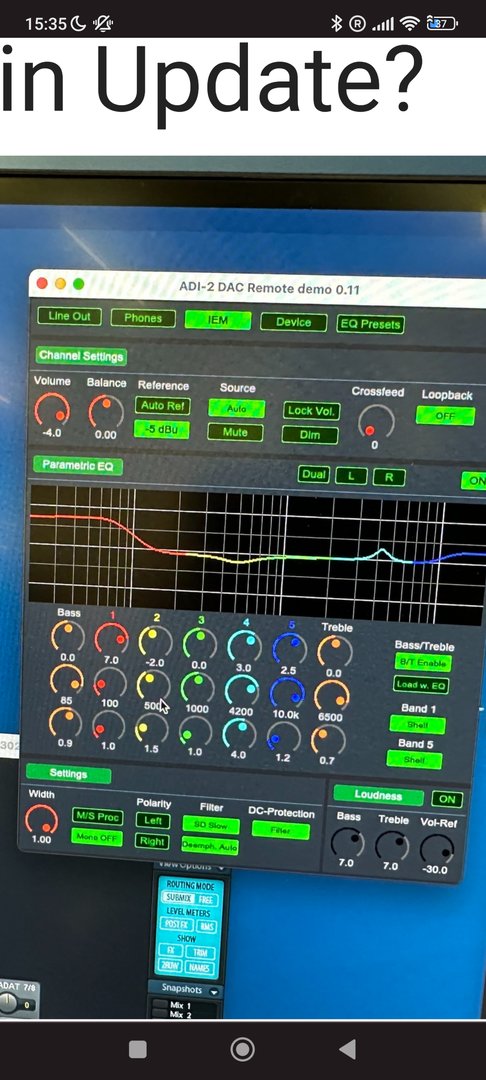The height and width of the screenshot is (1080, 486).
Task: Click the Band 3 frequency knob at 1000
Action: tap(198, 688)
